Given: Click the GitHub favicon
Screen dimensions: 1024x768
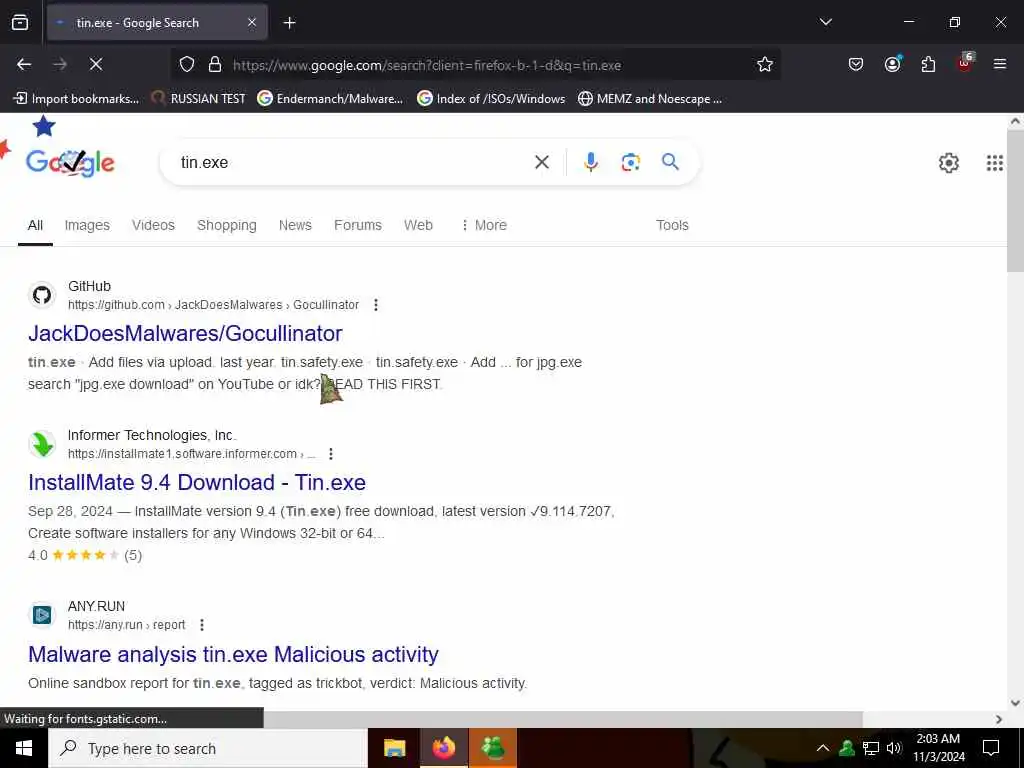Looking at the screenshot, I should tap(42, 295).
